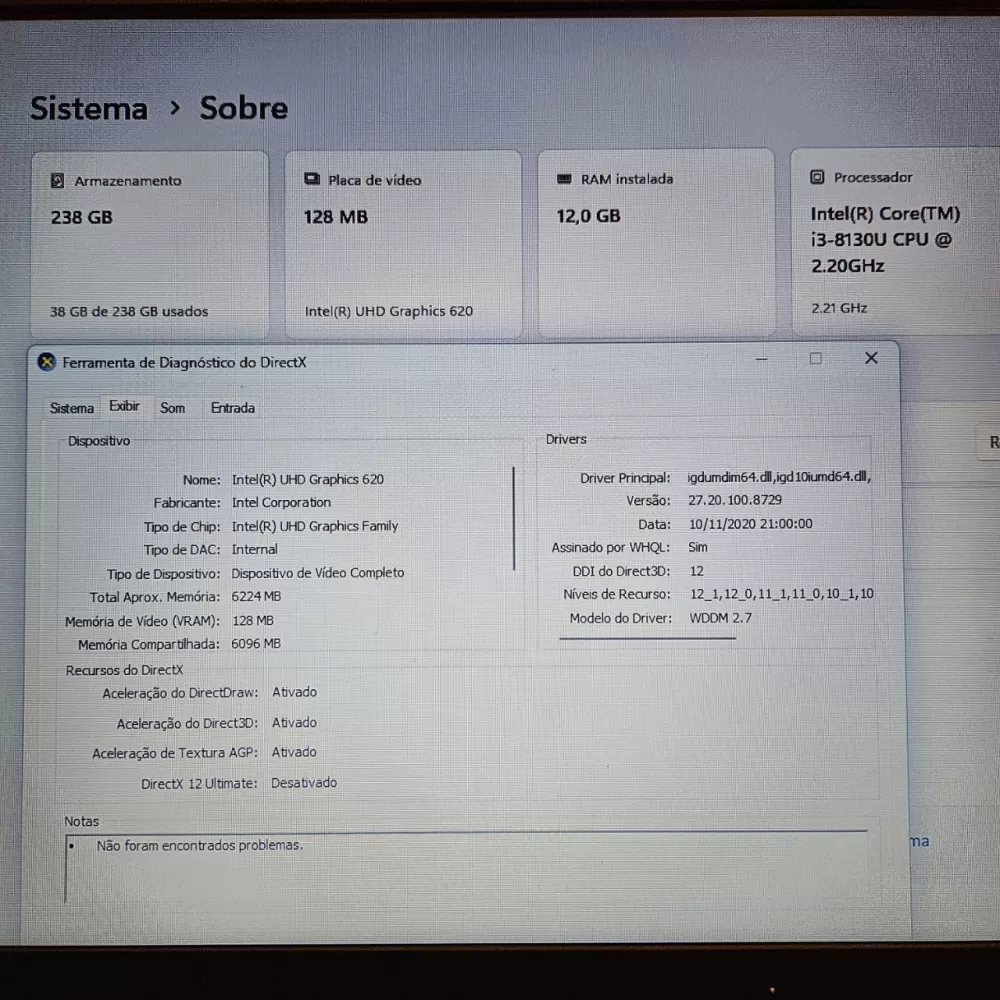Viewport: 1000px width, 1000px height.
Task: Select 'Dispositivo de Vídeo Completo' value
Action: pos(318,573)
